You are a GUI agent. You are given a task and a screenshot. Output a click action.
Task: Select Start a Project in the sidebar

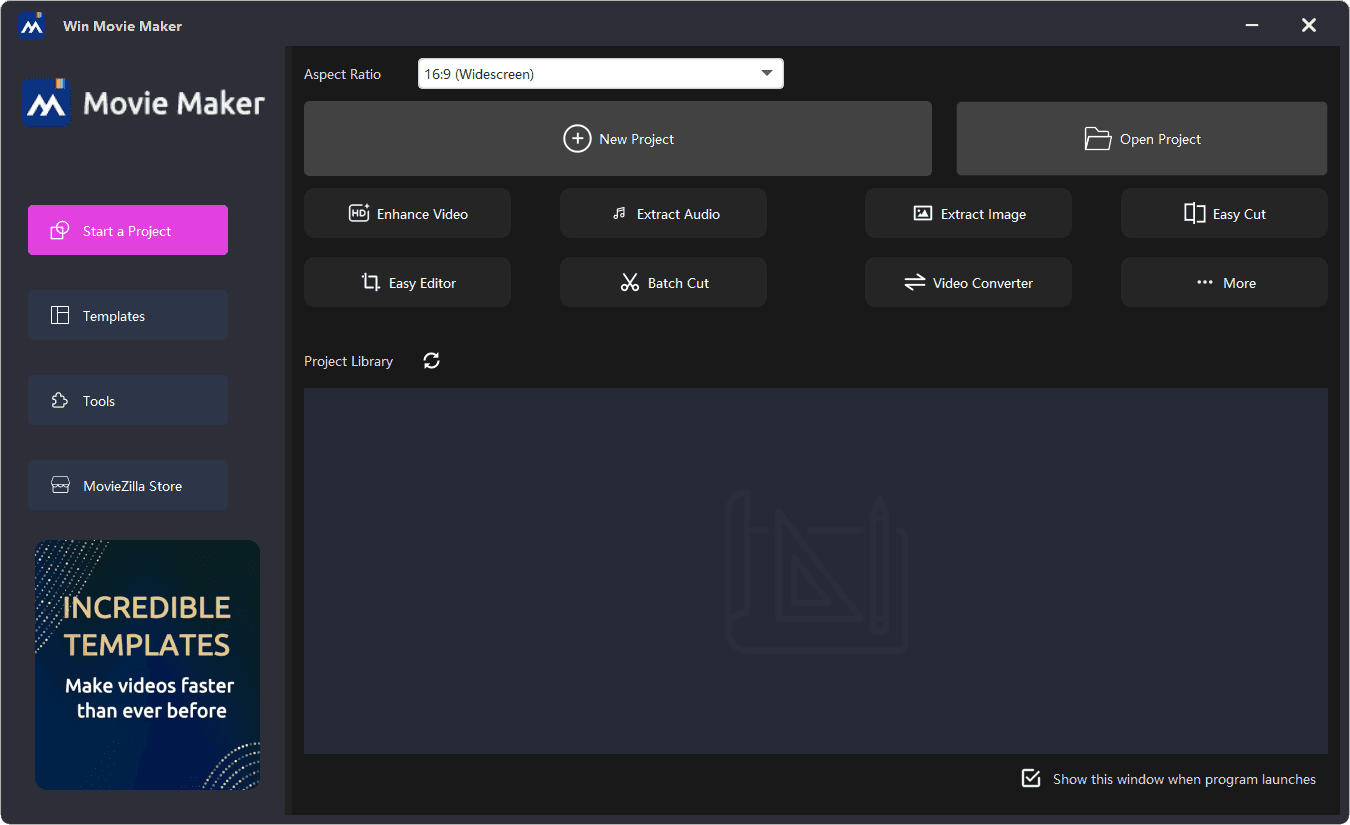coord(128,230)
